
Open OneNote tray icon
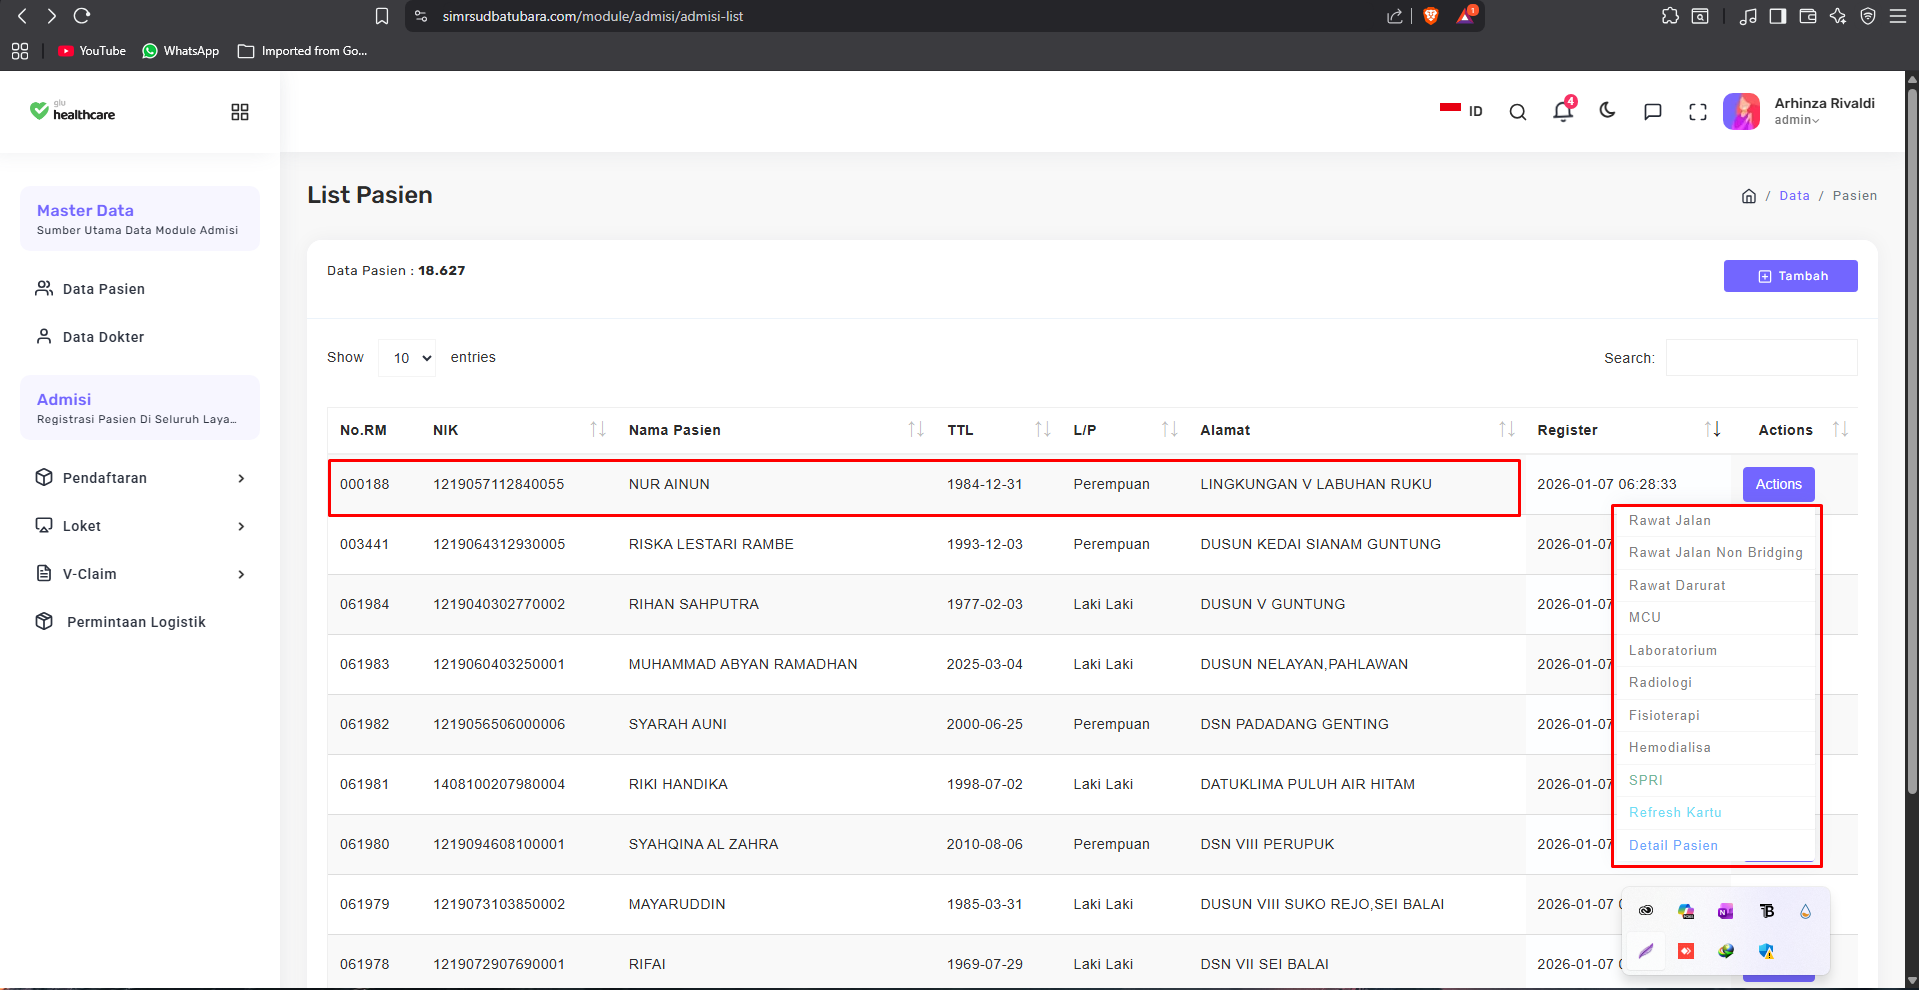click(x=1725, y=911)
